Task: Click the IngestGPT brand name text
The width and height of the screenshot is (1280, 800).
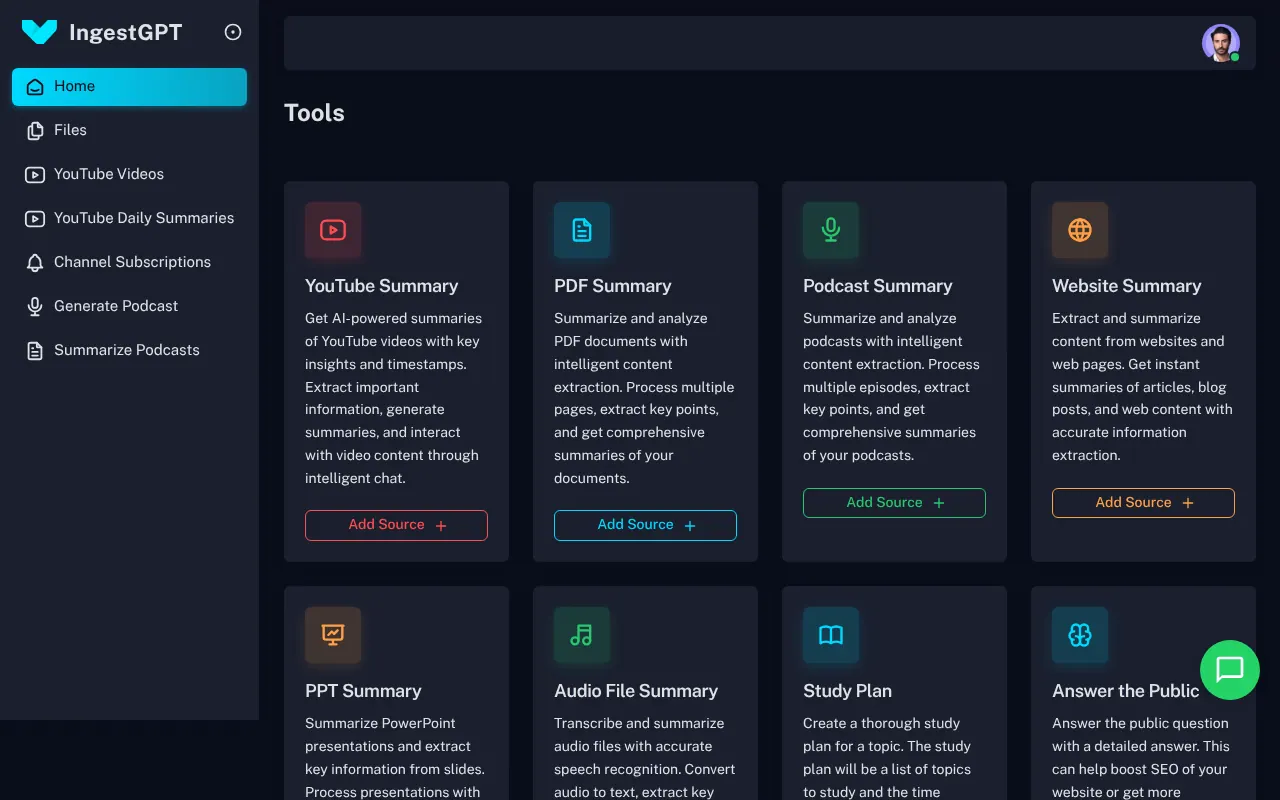Action: (x=125, y=33)
